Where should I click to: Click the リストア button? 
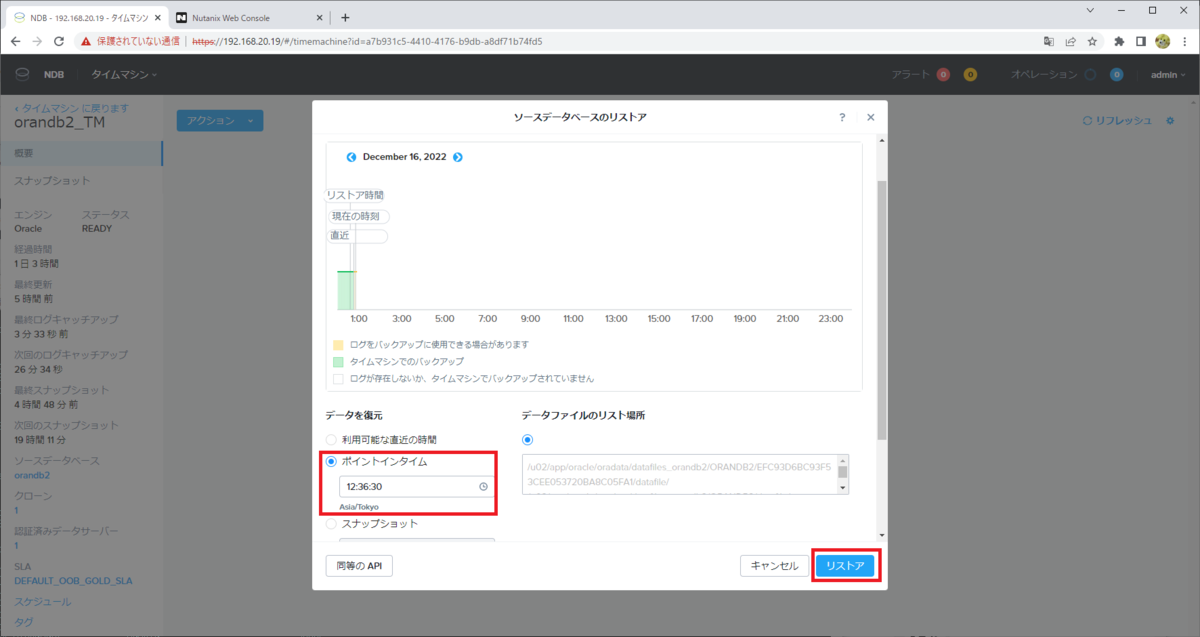845,565
